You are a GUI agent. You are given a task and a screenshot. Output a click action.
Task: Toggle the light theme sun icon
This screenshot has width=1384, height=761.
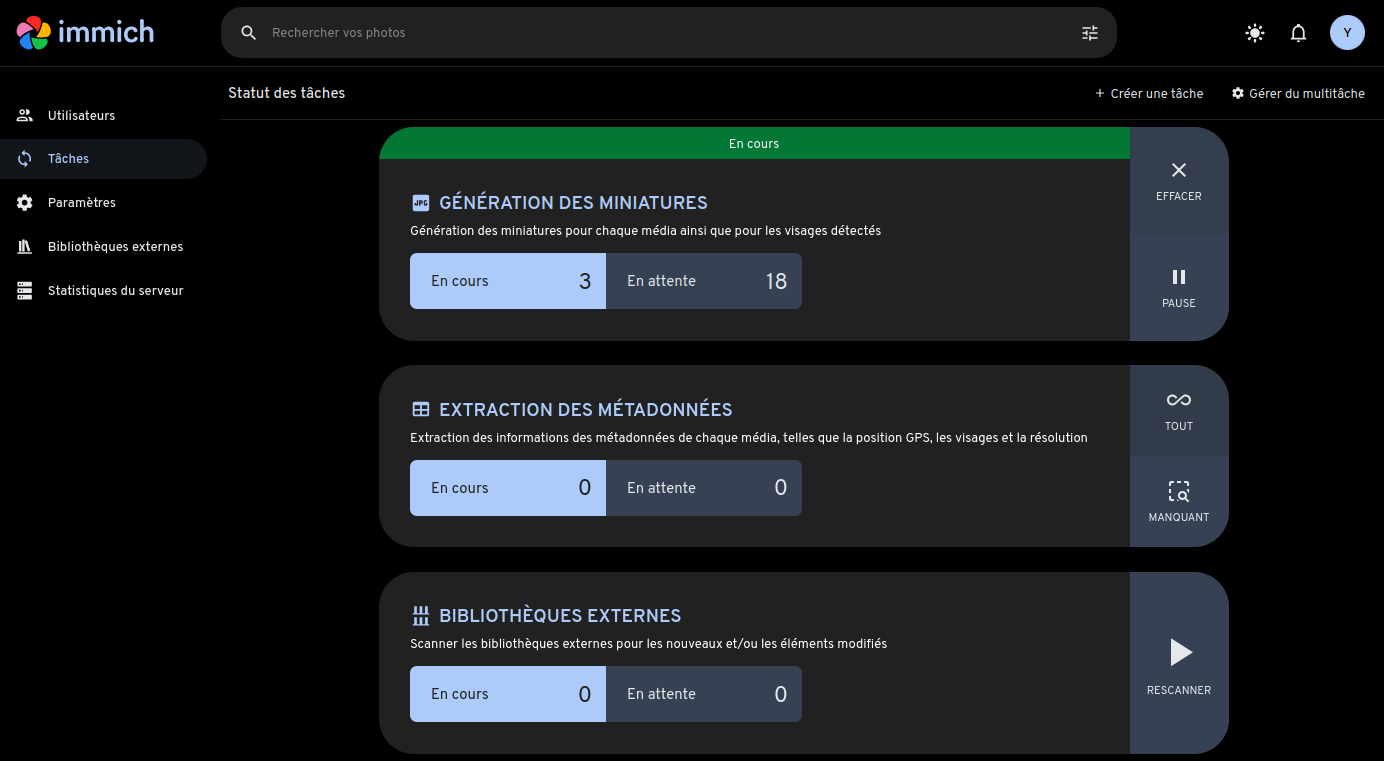pos(1254,33)
